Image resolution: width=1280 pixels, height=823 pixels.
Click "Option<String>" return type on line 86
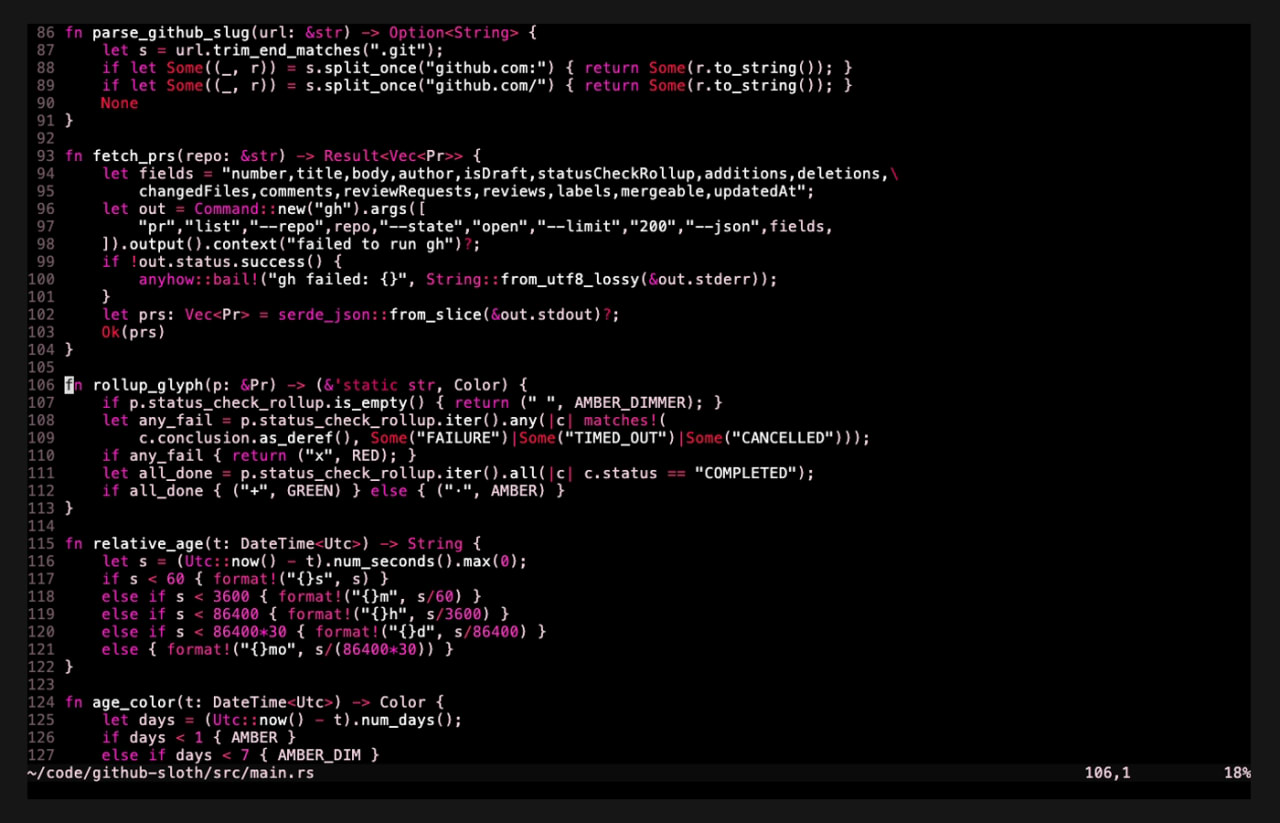(453, 33)
